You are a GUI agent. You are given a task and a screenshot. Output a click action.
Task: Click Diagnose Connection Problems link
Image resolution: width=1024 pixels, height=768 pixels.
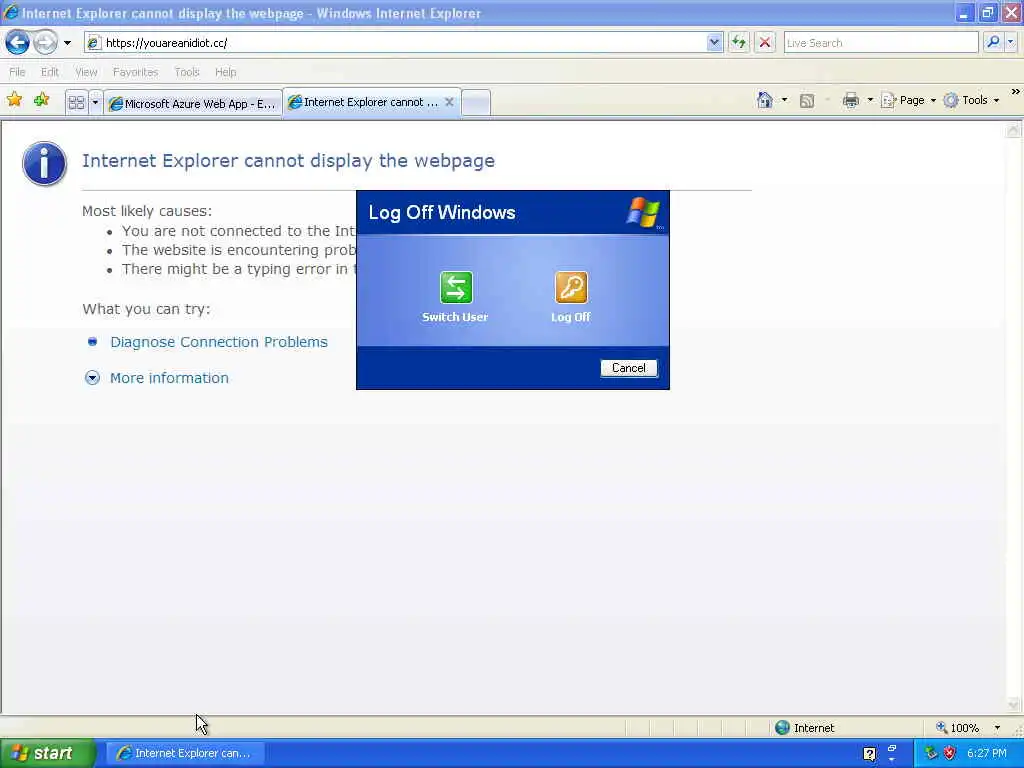[219, 342]
